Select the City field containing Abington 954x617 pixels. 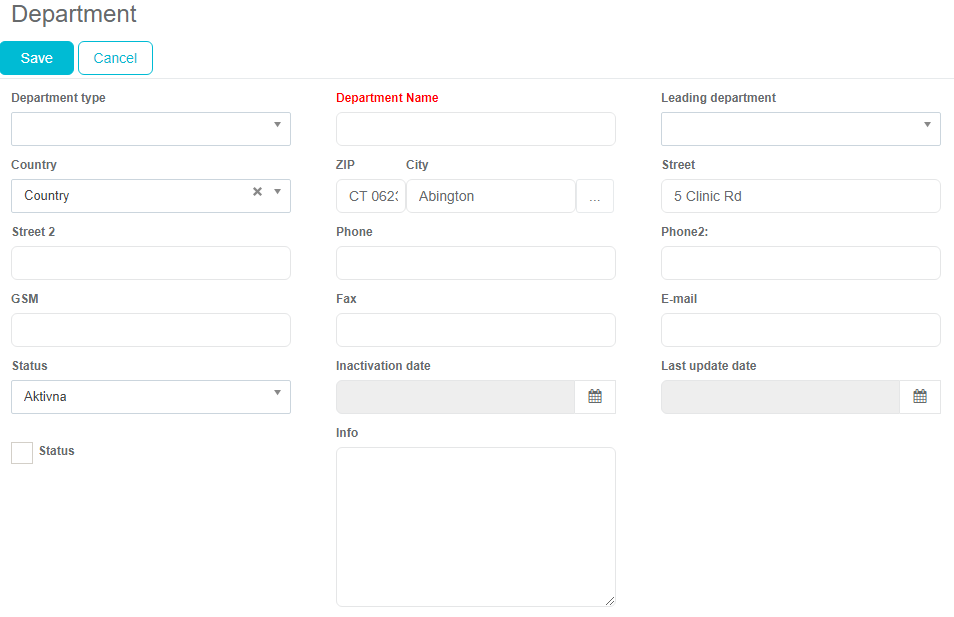(x=490, y=197)
